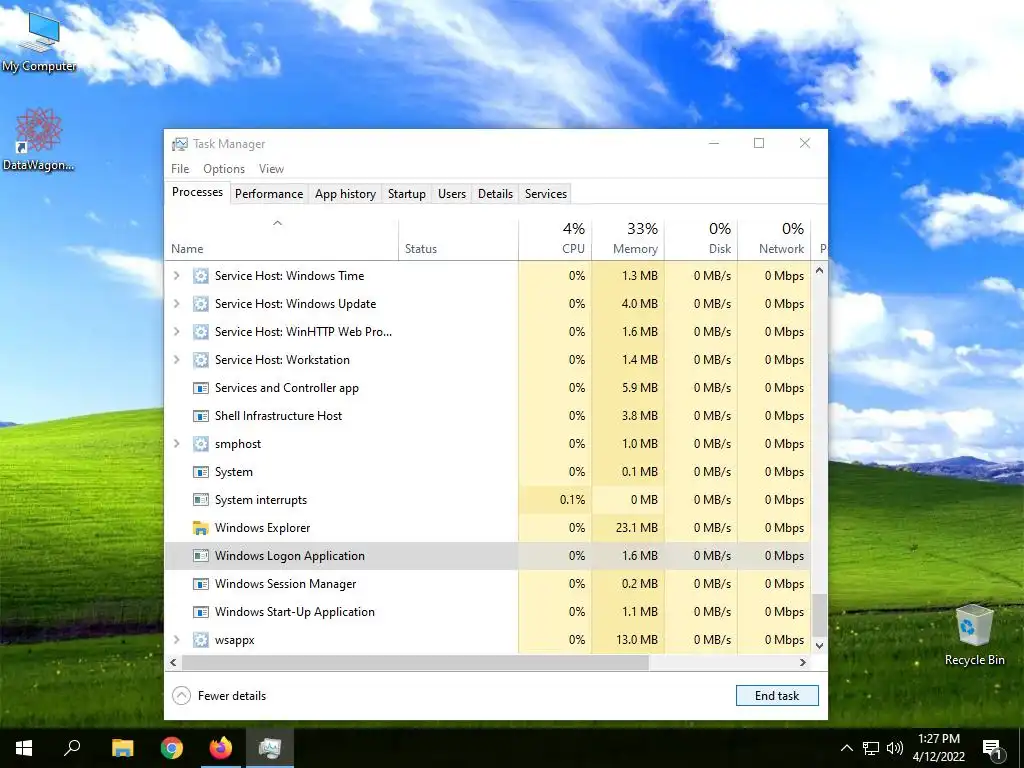Viewport: 1024px width, 768px height.
Task: Click the smphost gear icon
Action: 200,444
